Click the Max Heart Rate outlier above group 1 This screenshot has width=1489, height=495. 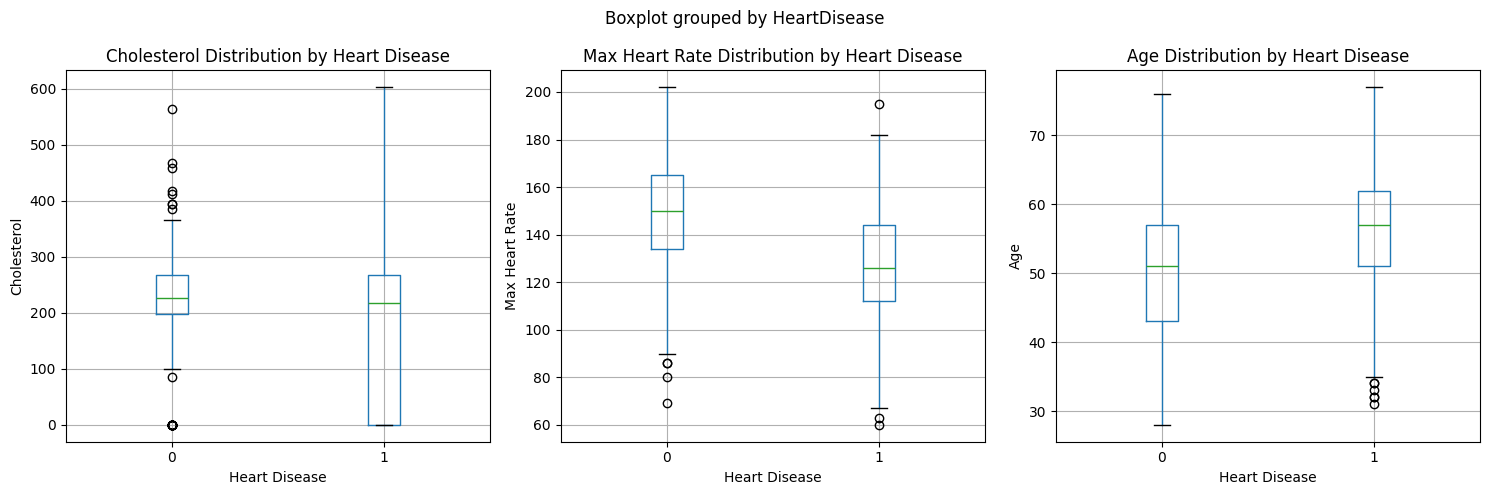click(x=879, y=104)
